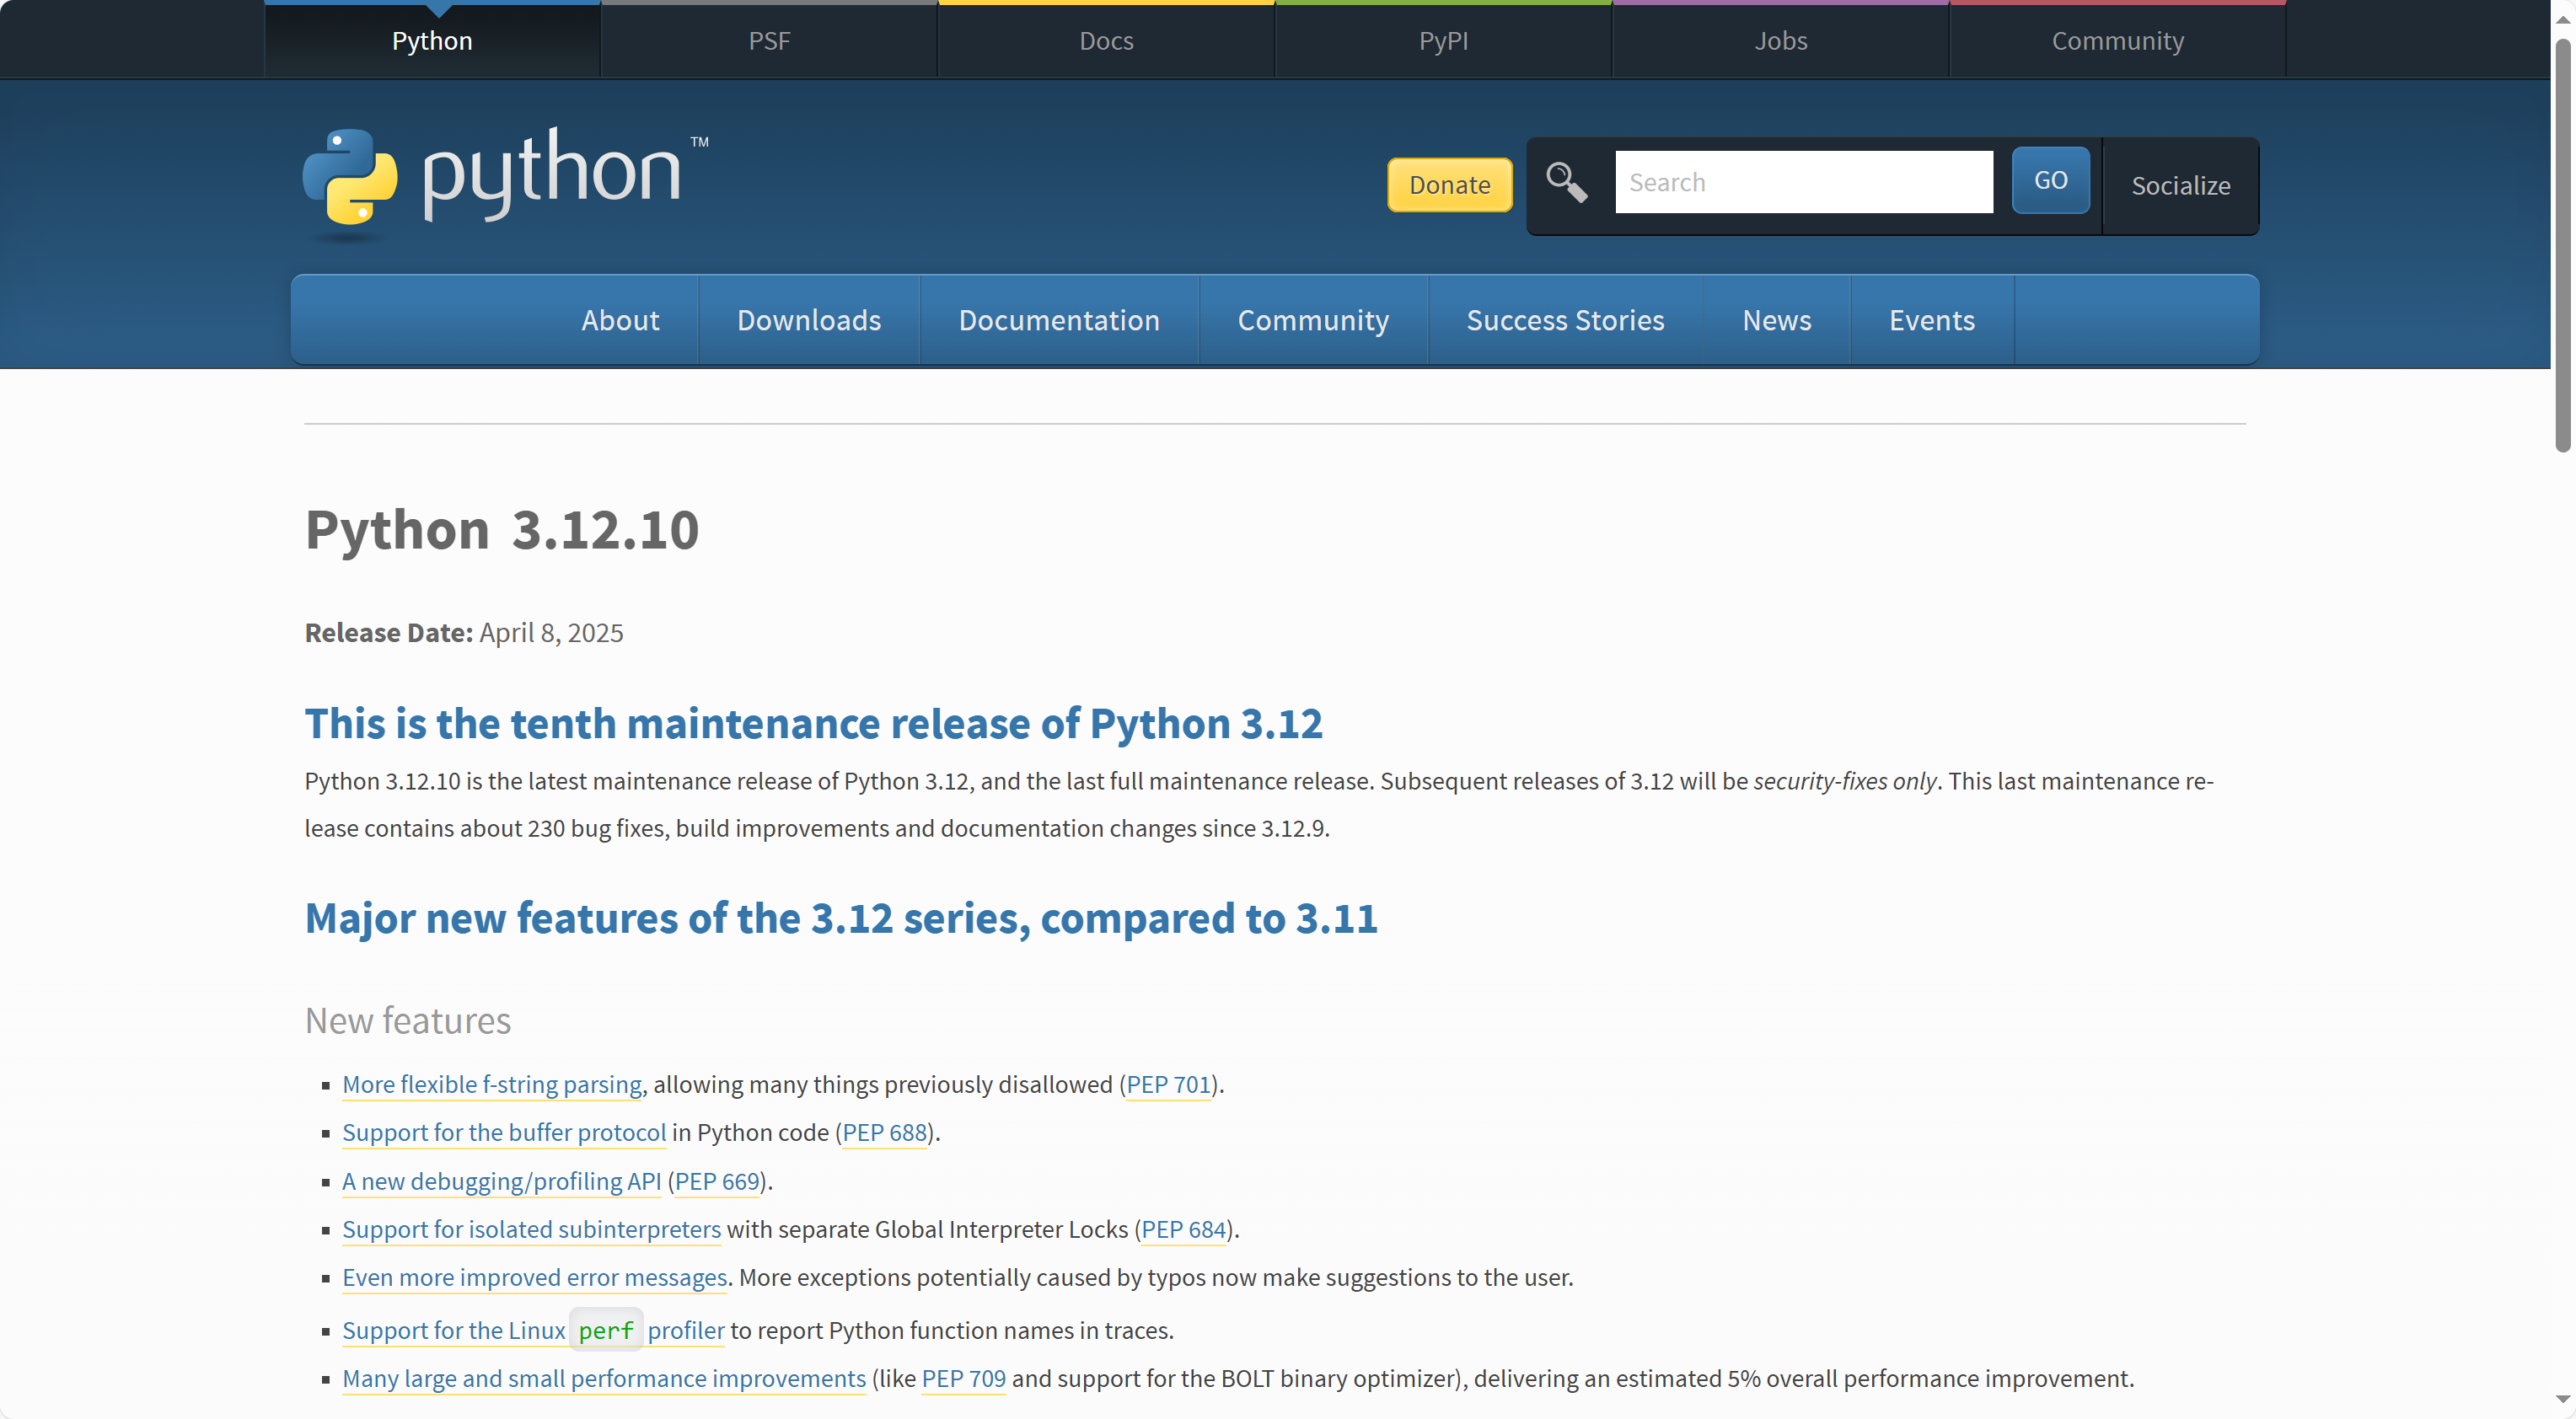Screen dimensions: 2576x1419
Task: Open the PEP 709 link
Action: tap(963, 1379)
